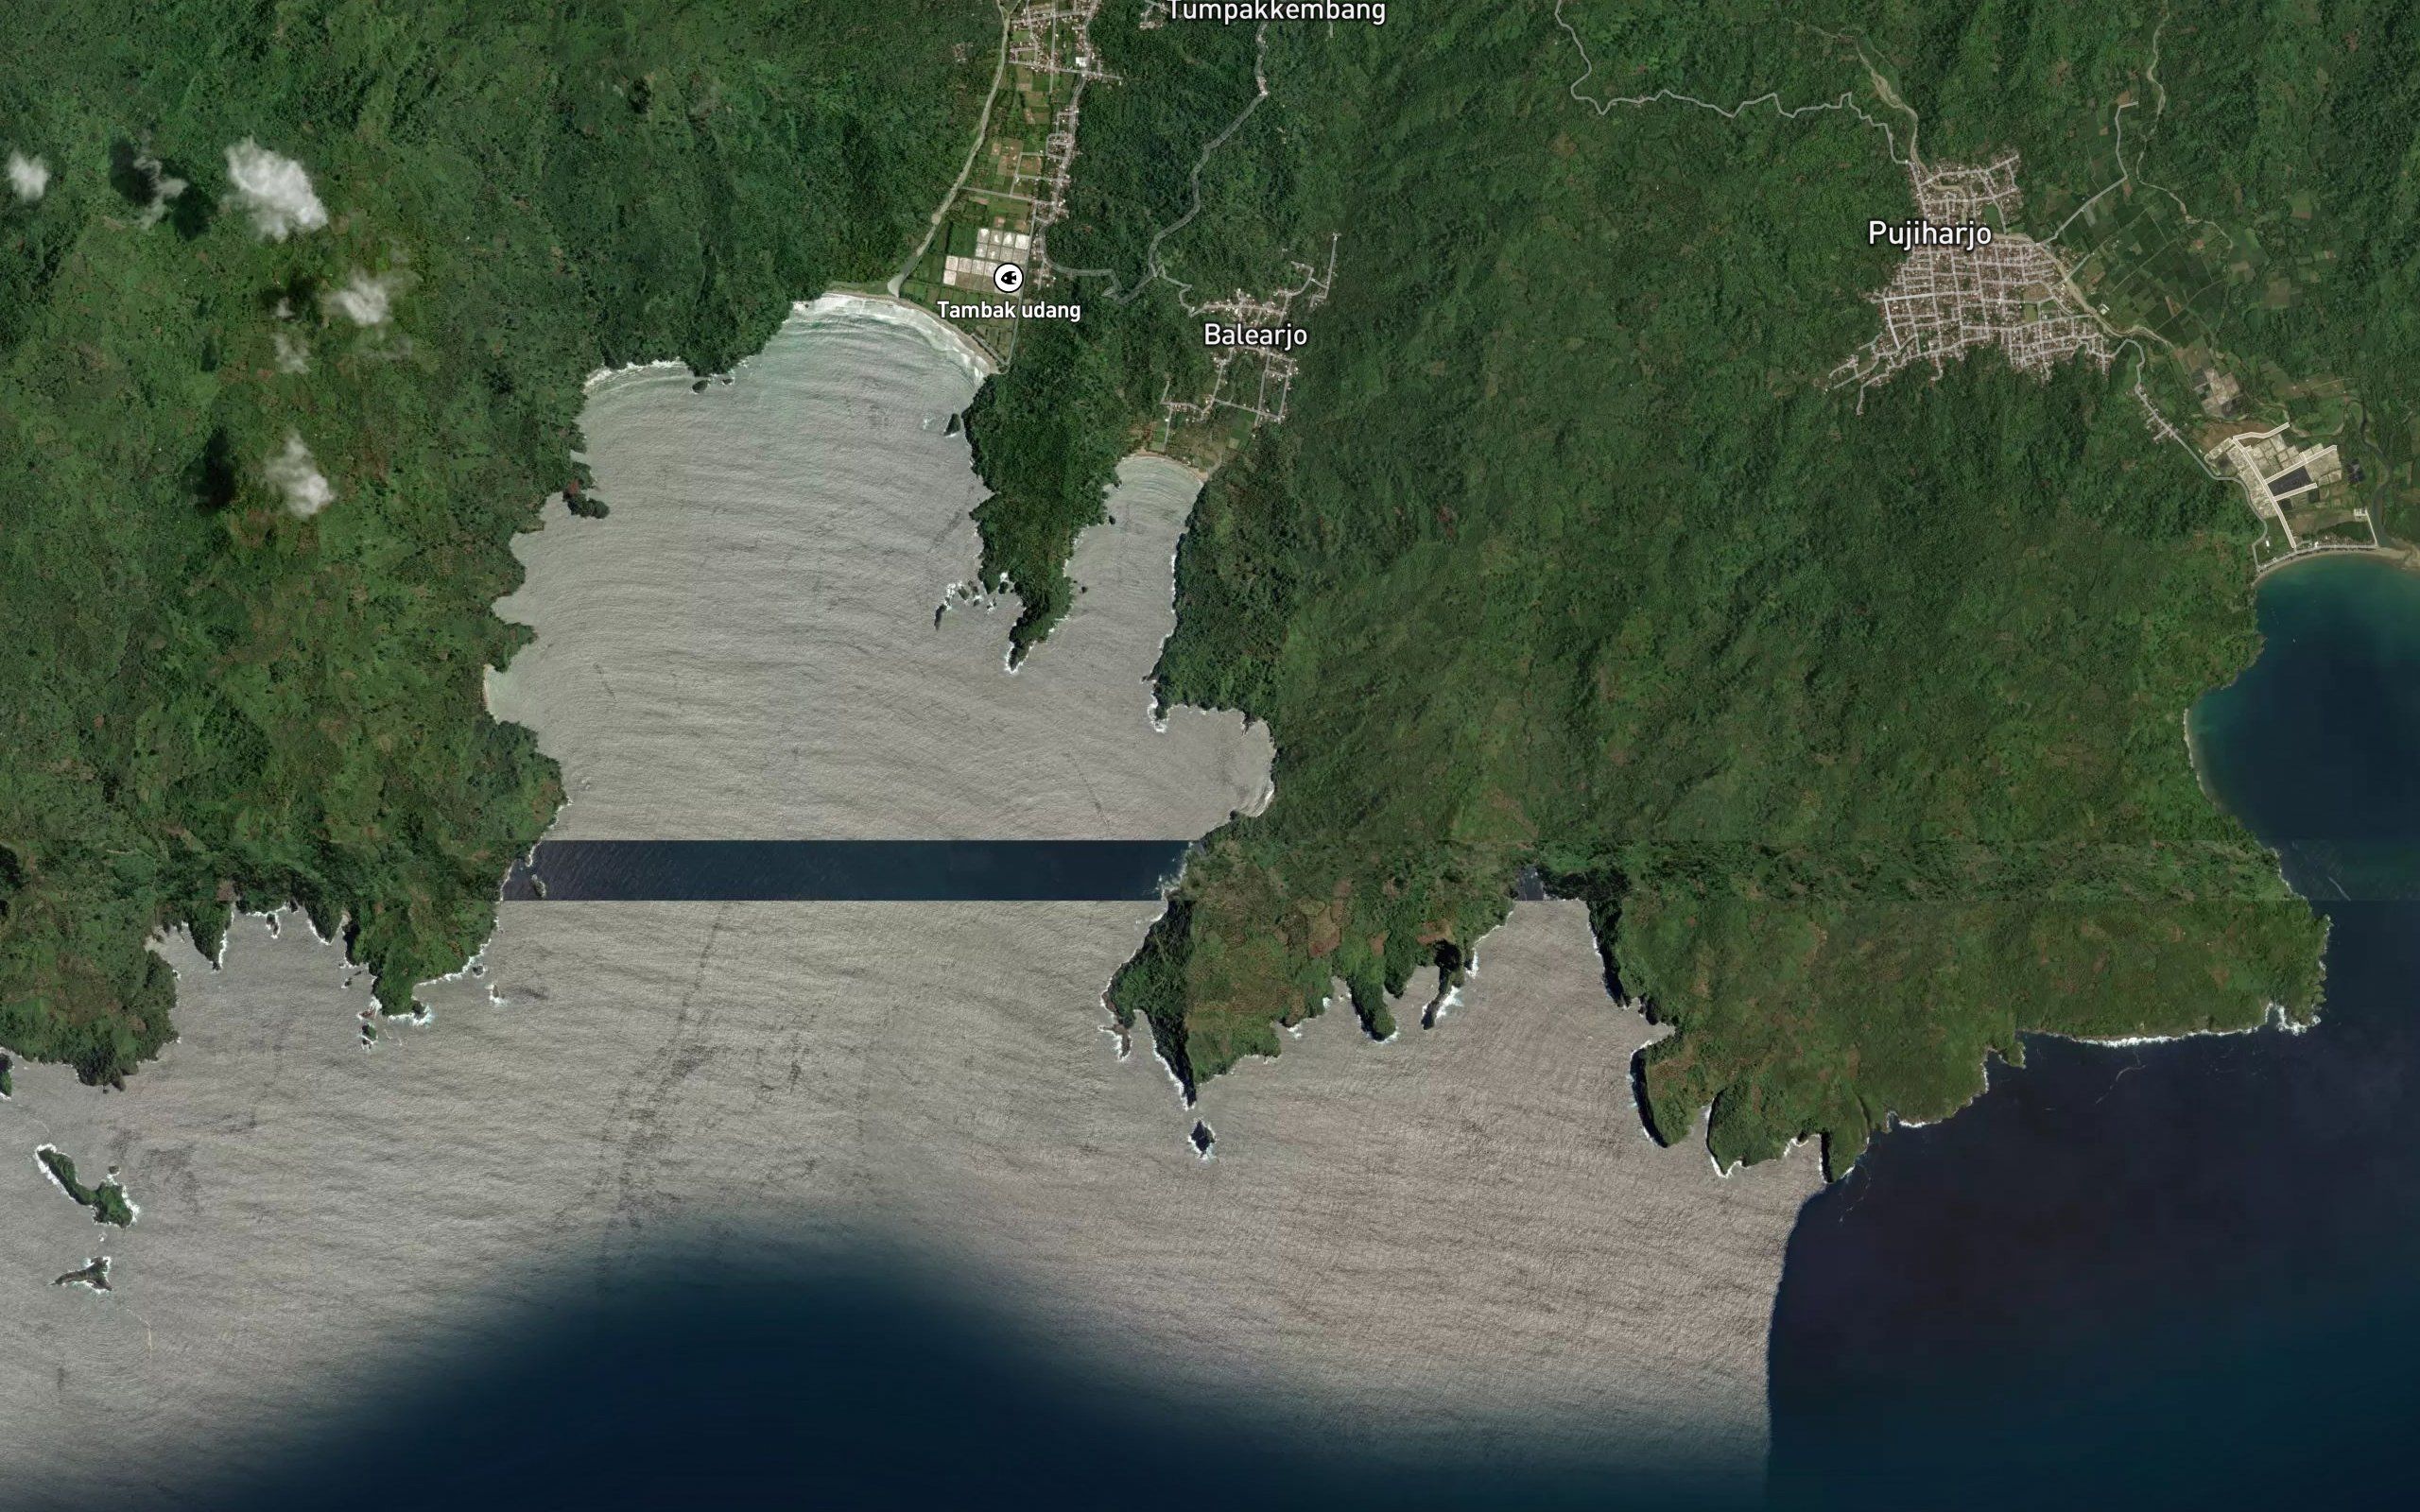Select the Tumpakkembang label at the top edge

click(x=1277, y=11)
